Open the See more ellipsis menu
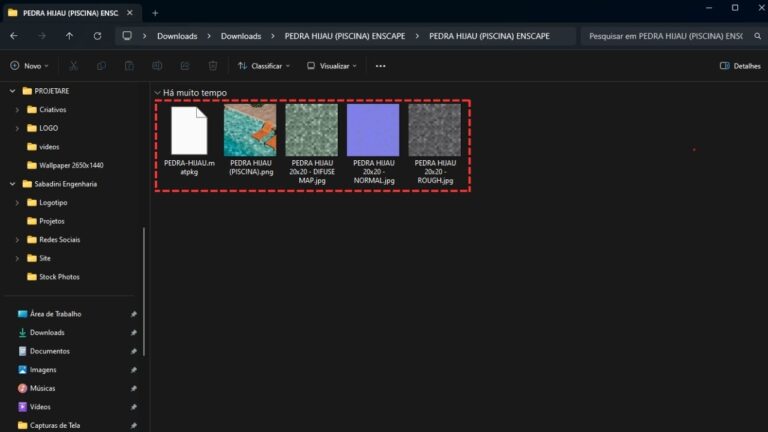The height and width of the screenshot is (432, 768). 380,66
